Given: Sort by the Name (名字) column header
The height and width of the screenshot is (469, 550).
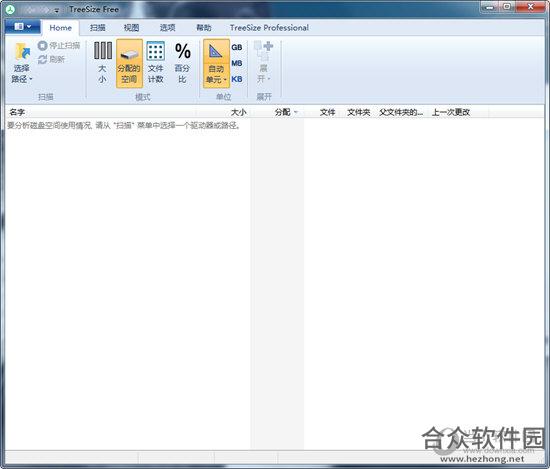Looking at the screenshot, I should (101, 112).
